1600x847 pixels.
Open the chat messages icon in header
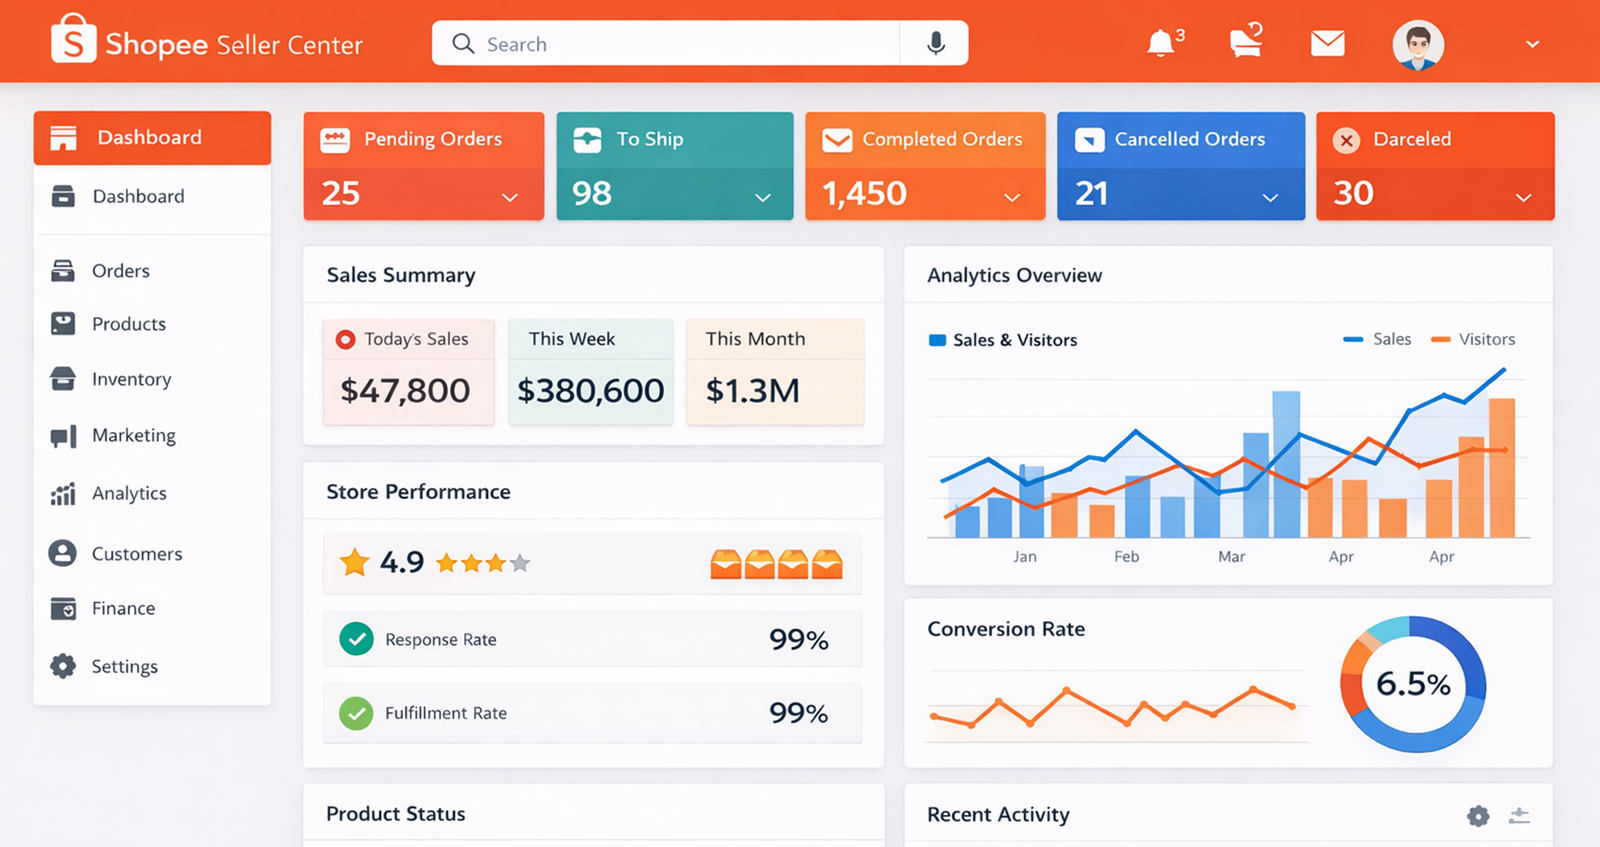coord(1245,44)
